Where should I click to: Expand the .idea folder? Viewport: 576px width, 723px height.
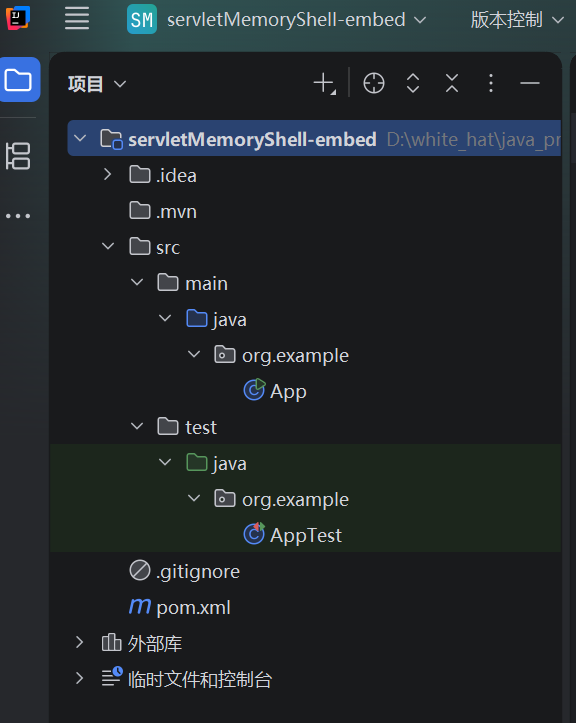coord(107,174)
